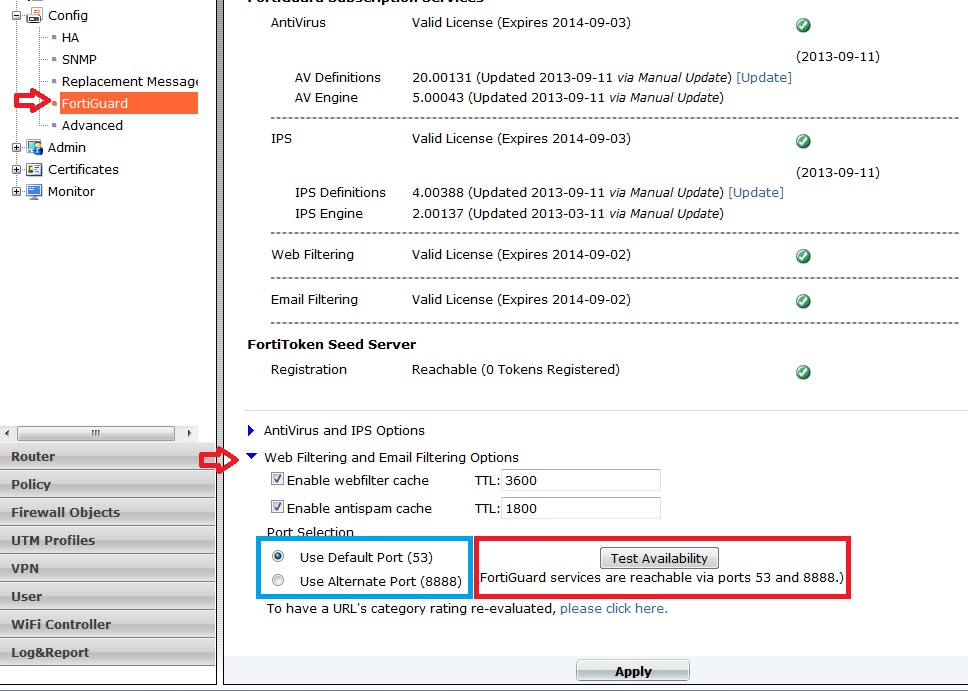Click the Monitor screen icon in tree

[35, 191]
